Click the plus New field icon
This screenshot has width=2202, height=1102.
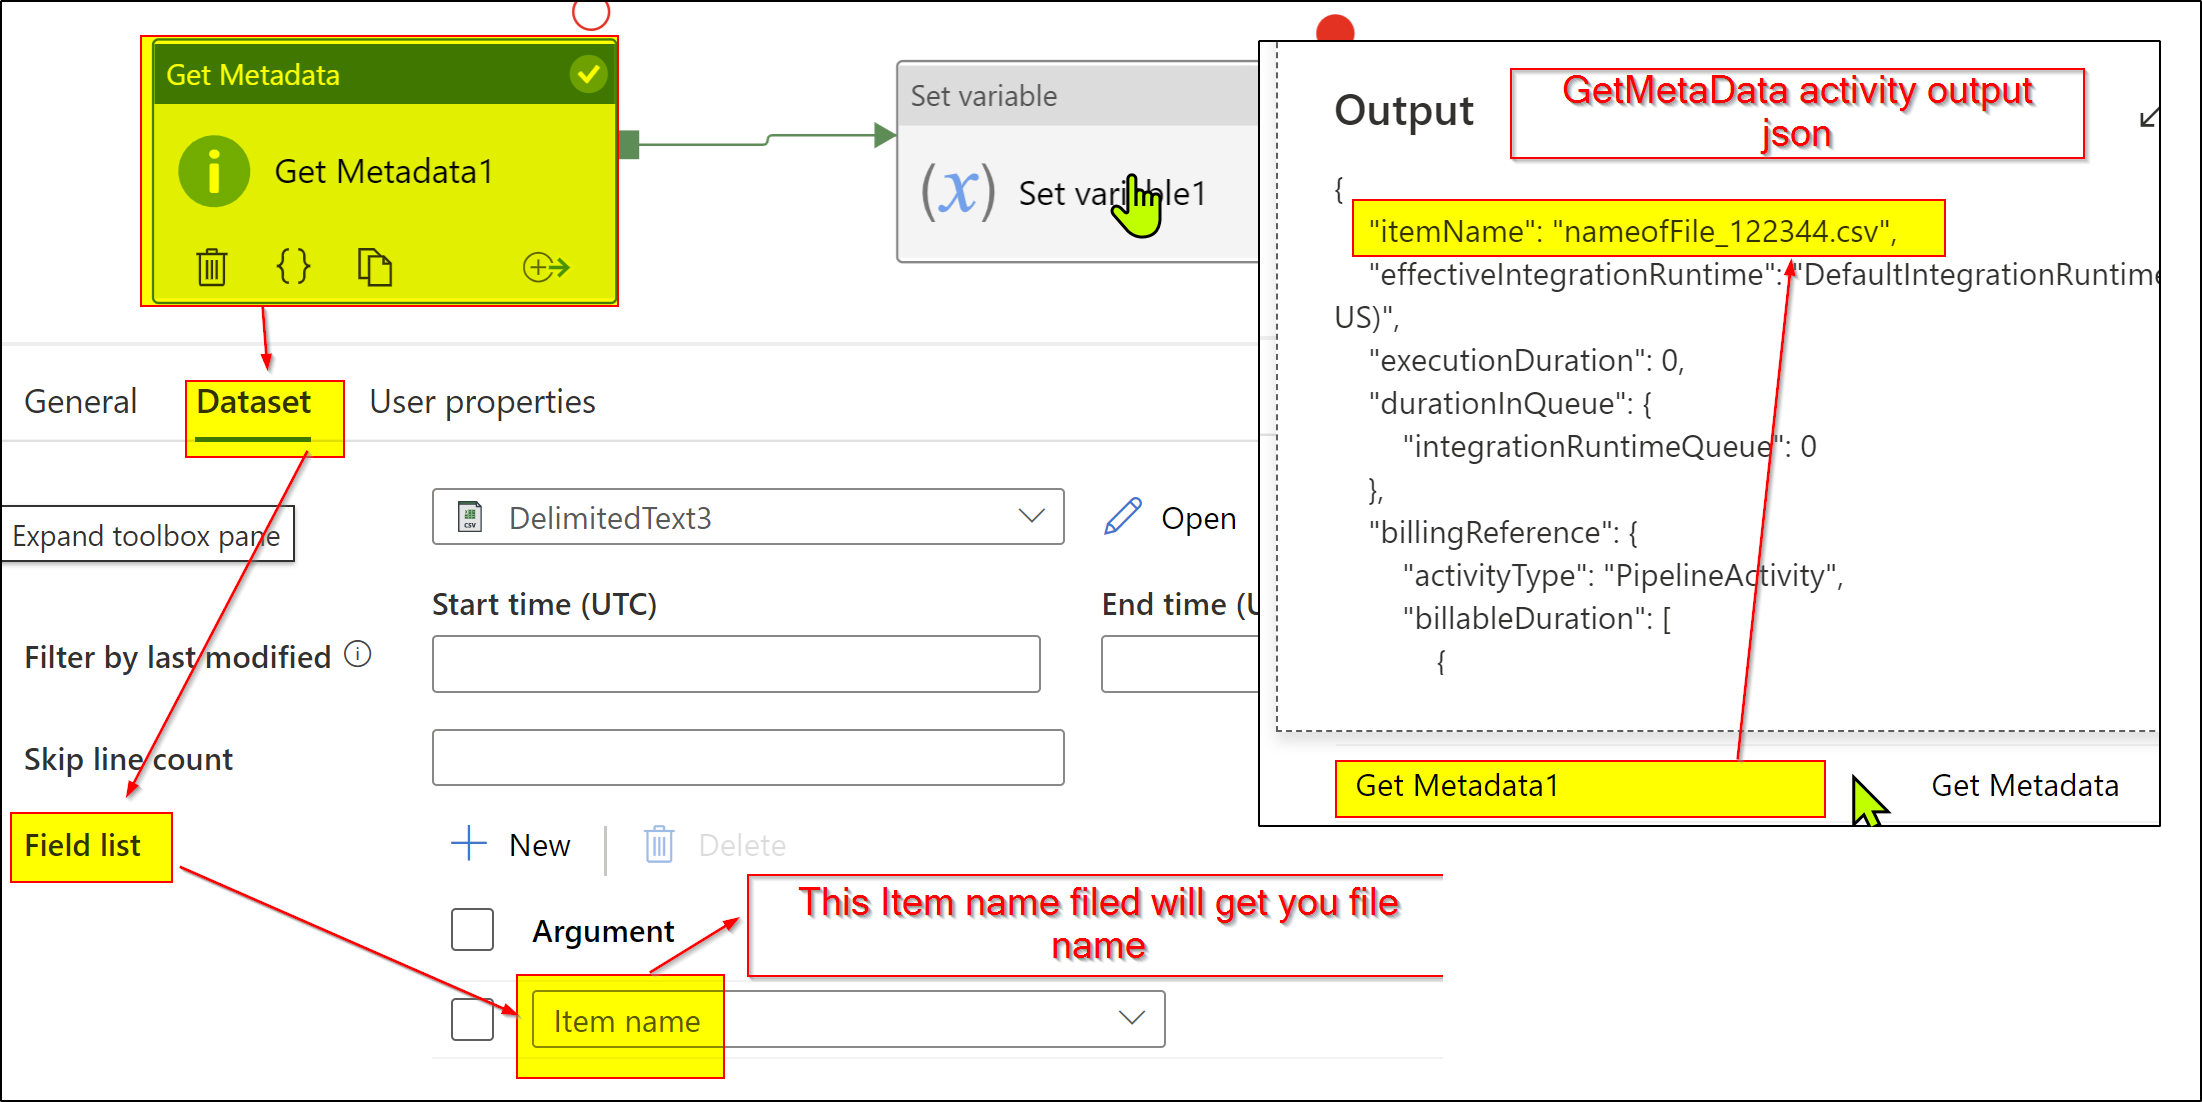click(469, 844)
